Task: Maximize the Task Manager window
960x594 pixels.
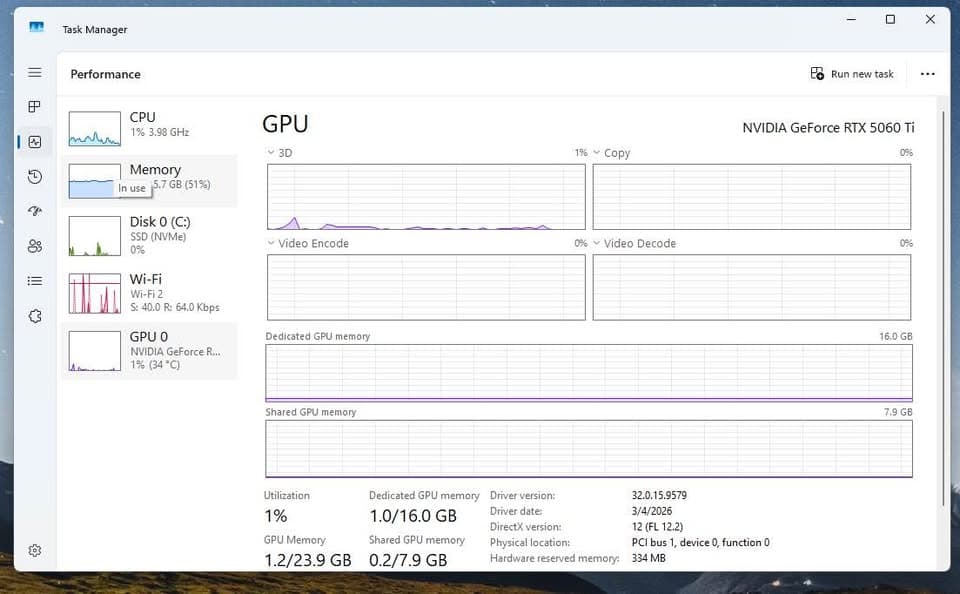Action: point(890,20)
